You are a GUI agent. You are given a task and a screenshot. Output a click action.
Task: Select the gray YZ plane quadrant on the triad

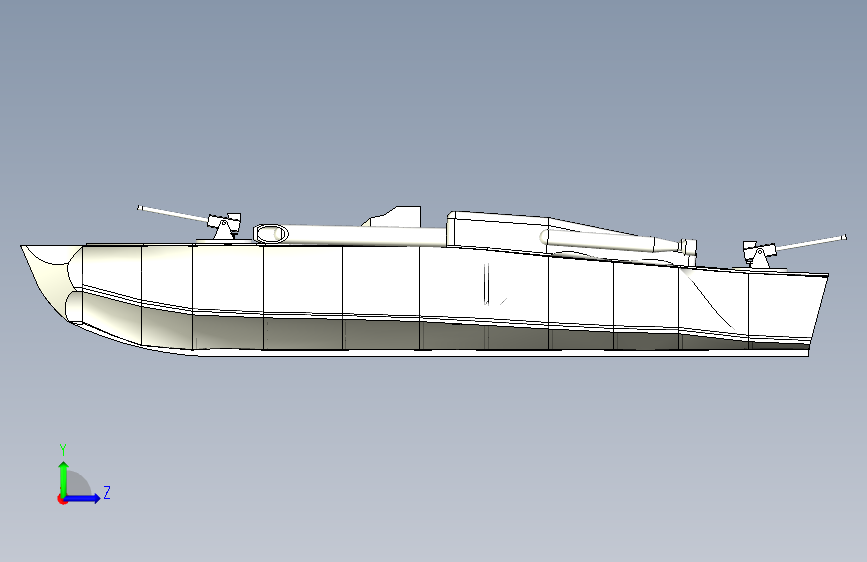pyautogui.click(x=77, y=485)
